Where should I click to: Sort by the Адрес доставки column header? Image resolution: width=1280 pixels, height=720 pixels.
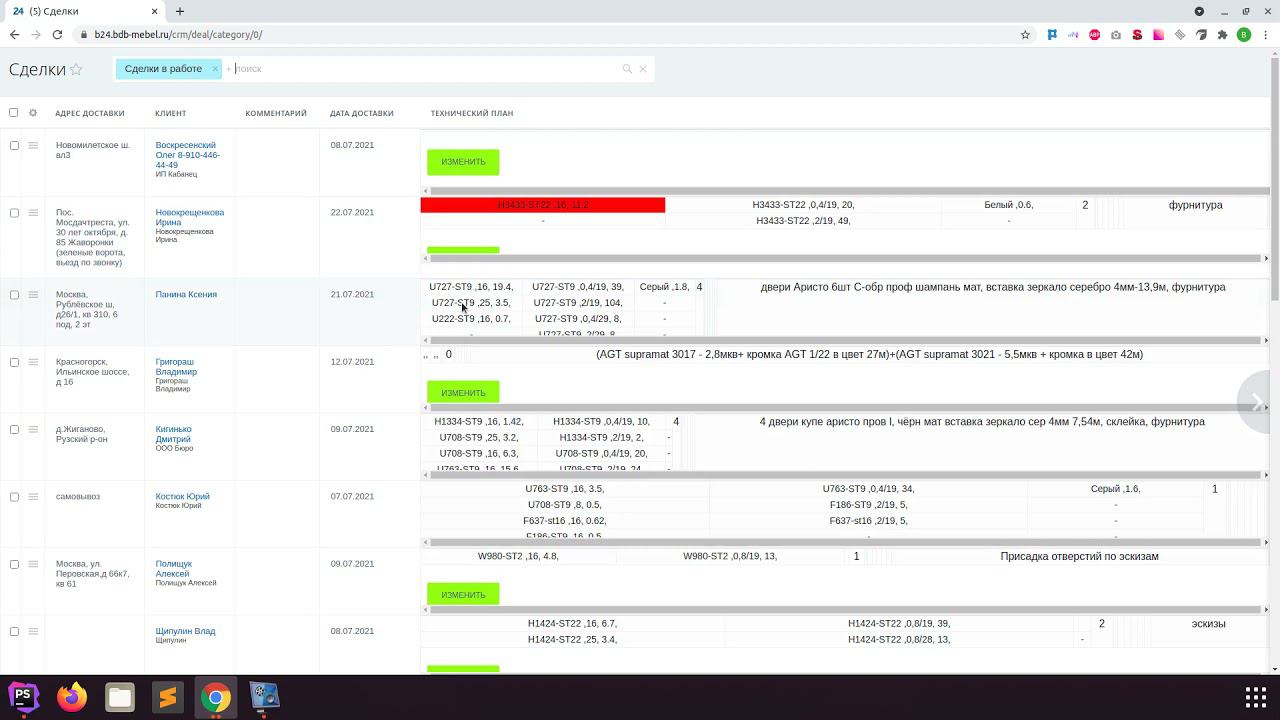[90, 113]
